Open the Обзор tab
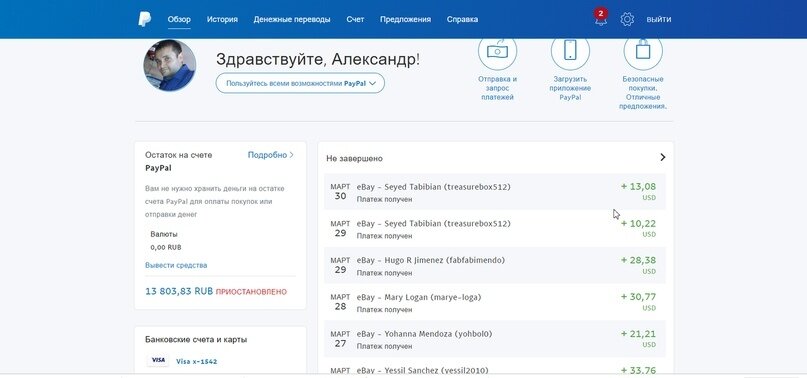 (x=179, y=20)
